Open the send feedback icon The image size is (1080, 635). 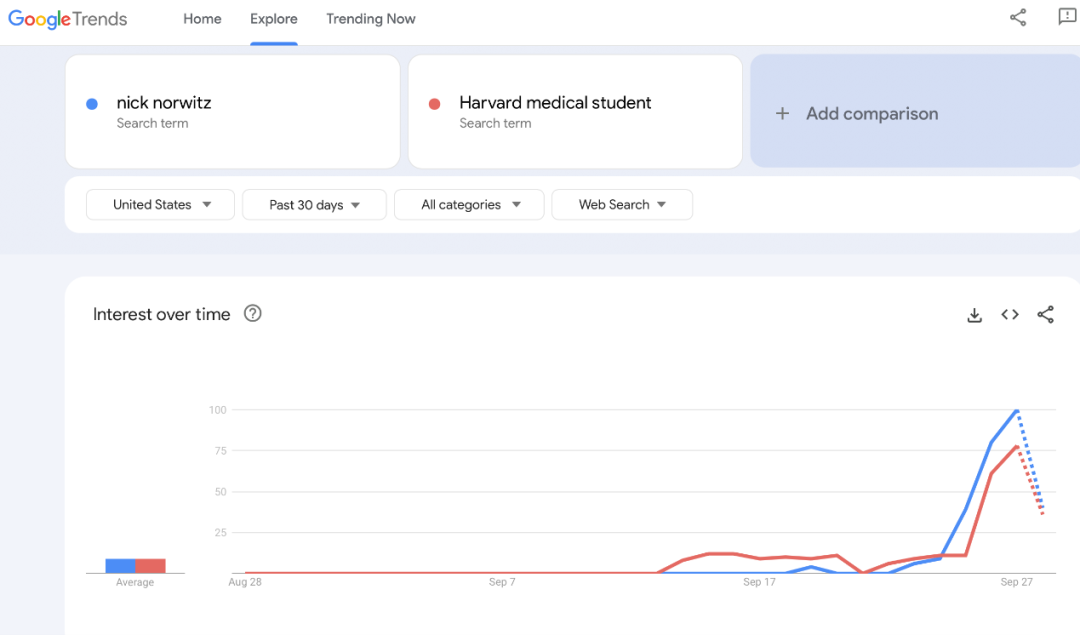[1066, 18]
